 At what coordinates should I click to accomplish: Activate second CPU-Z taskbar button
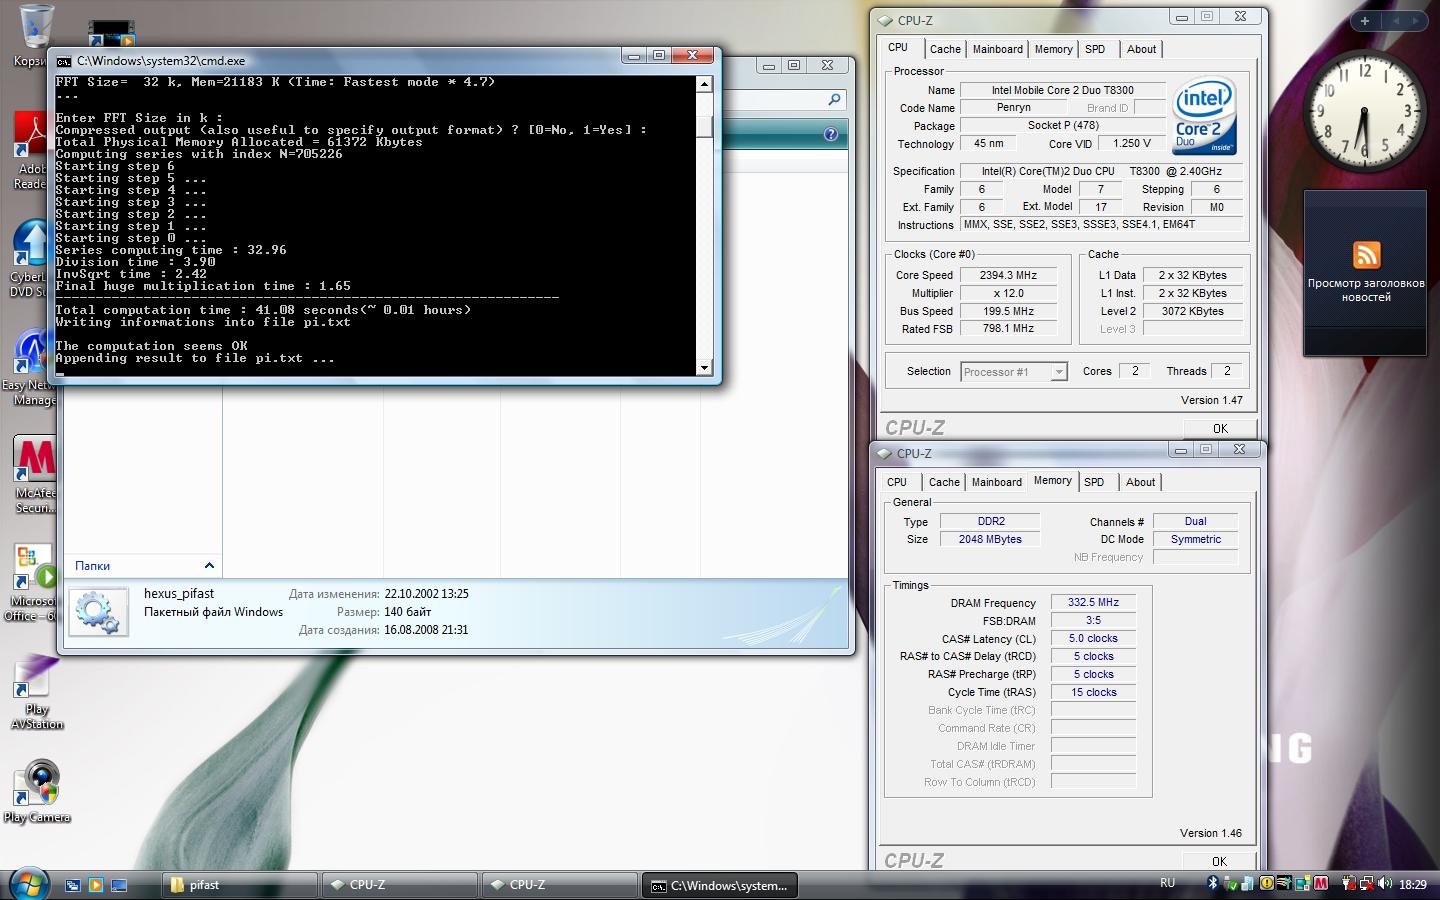(560, 885)
